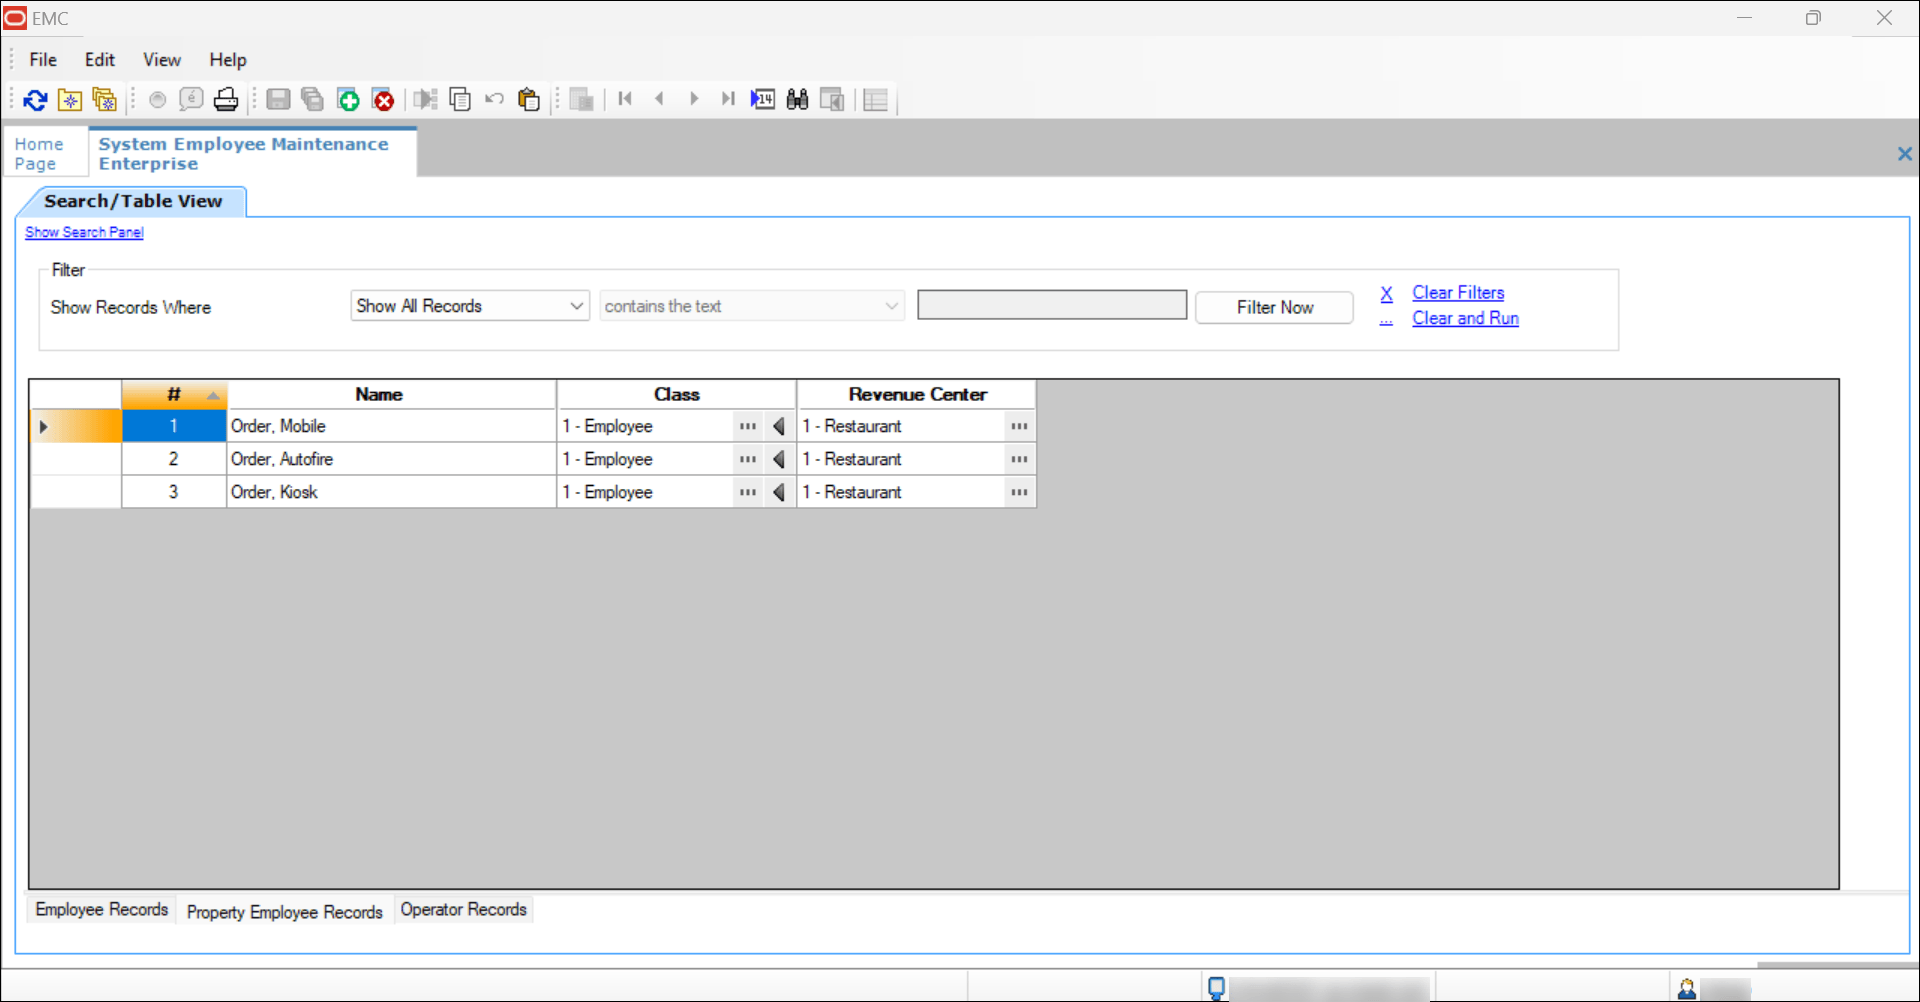
Task: Click the Save disk icon
Action: (x=278, y=99)
